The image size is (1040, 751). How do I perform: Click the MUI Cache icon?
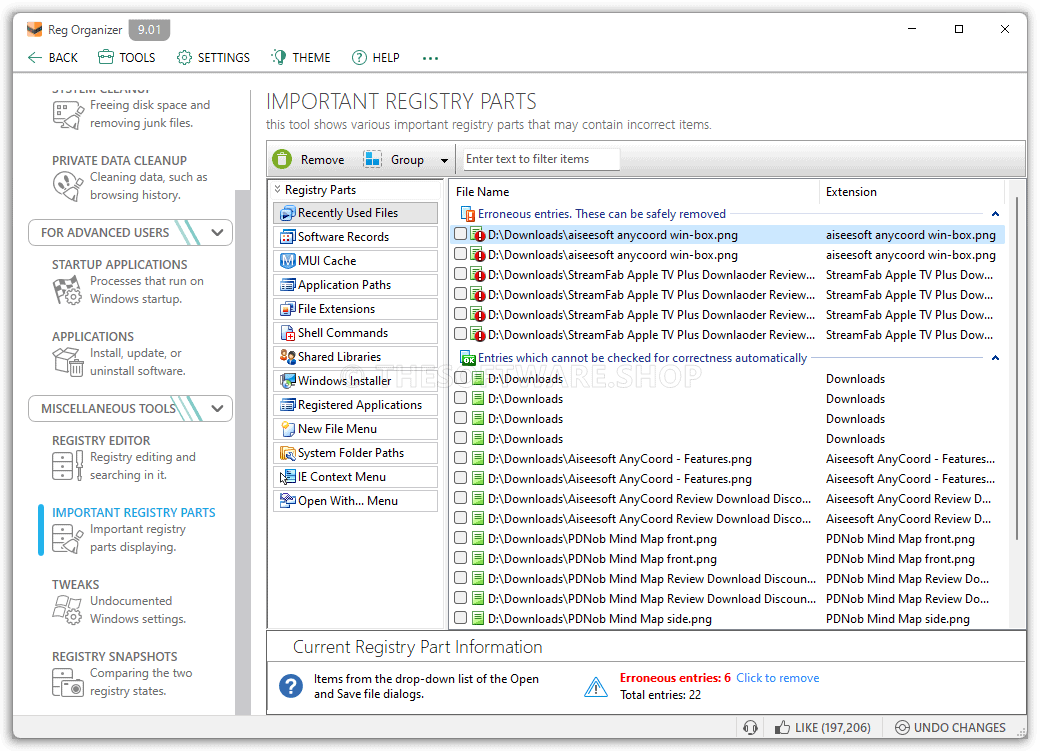(287, 261)
